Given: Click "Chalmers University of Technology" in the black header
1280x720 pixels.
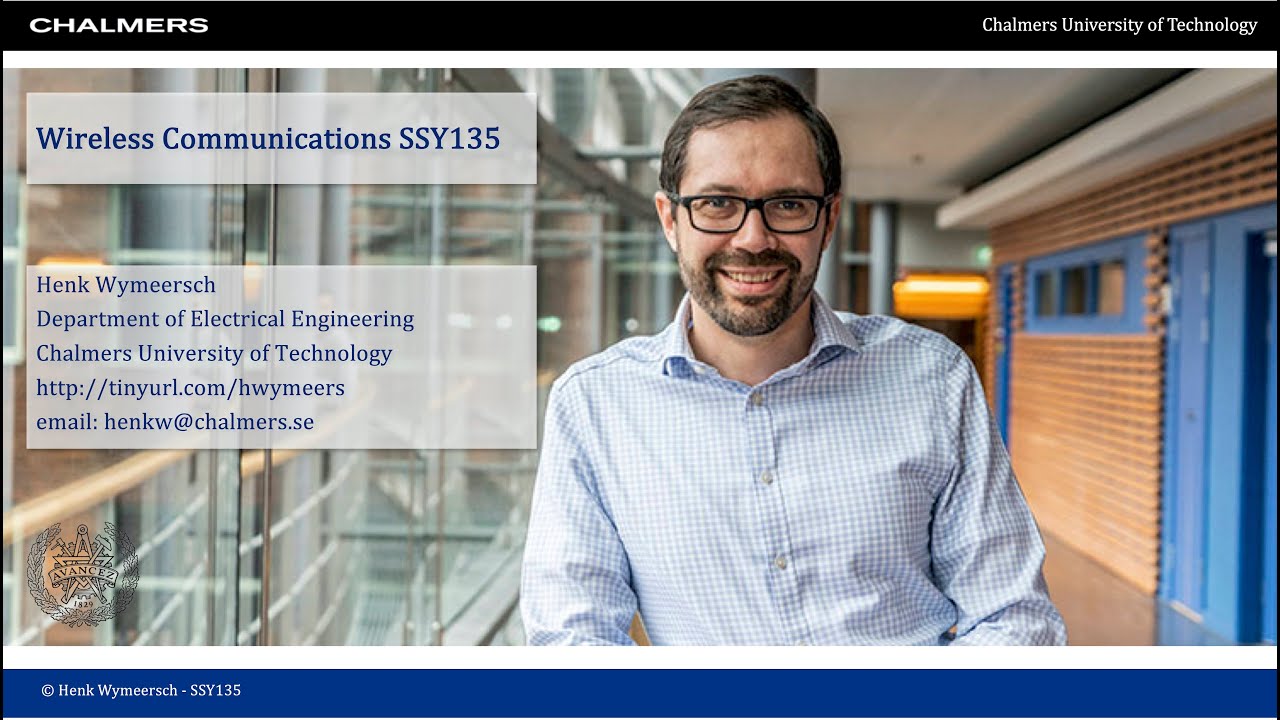Looking at the screenshot, I should pos(1119,25).
